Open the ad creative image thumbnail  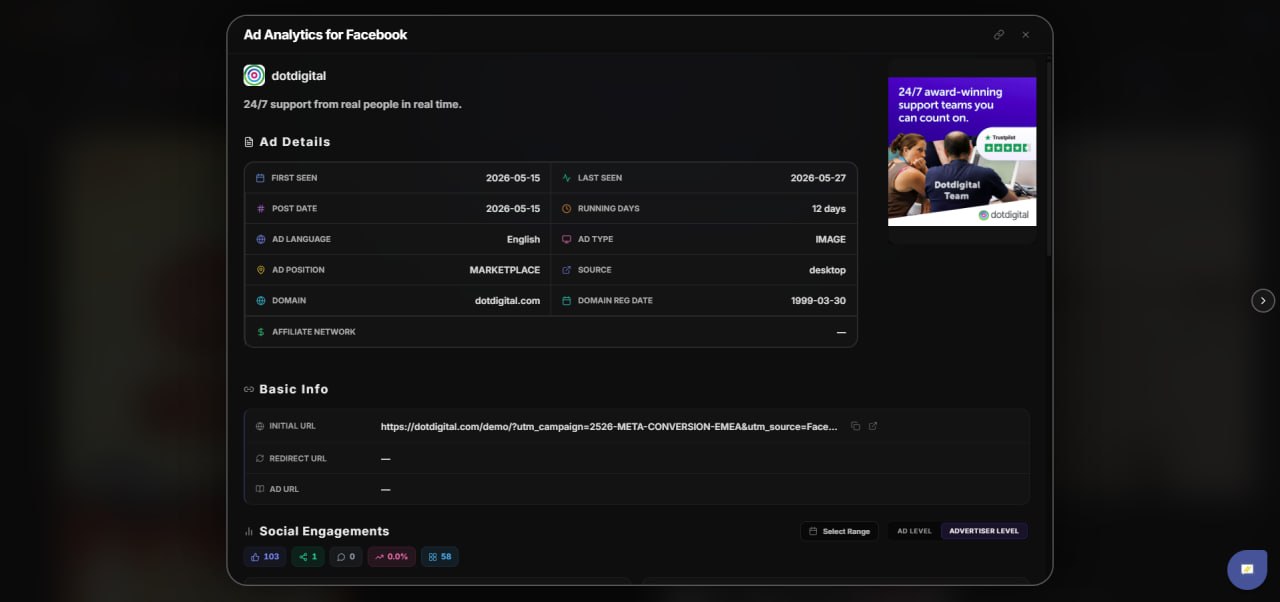[x=962, y=152]
